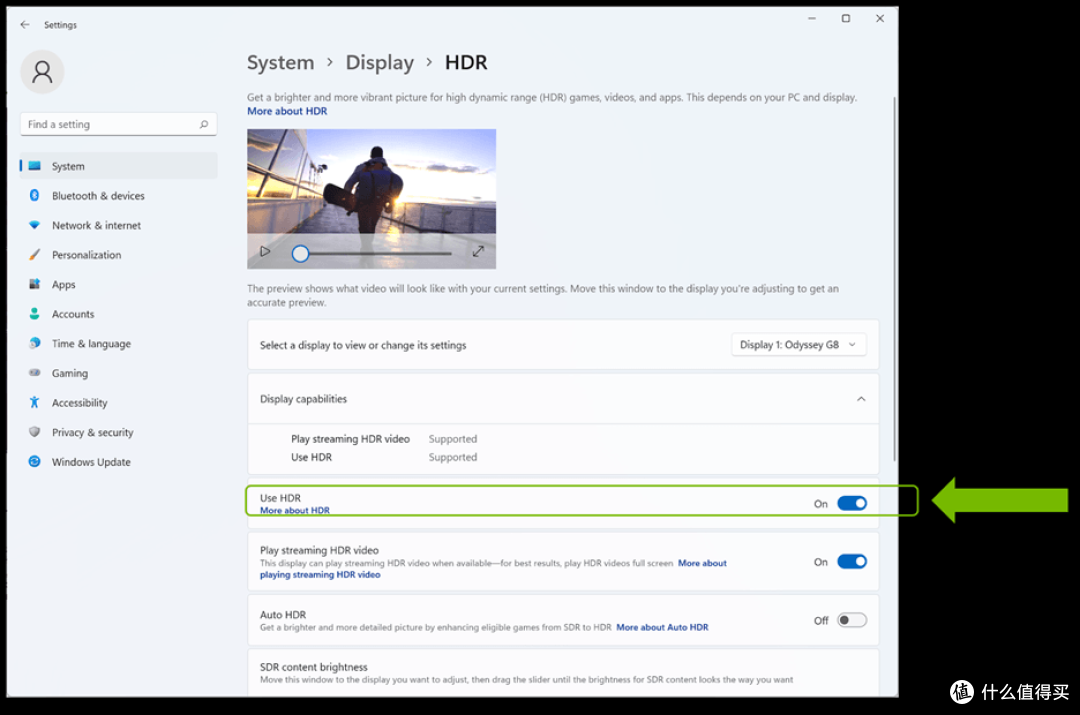Screen dimensions: 1080x715
Task: Open Apps settings page
Action: pyautogui.click(x=118, y=284)
